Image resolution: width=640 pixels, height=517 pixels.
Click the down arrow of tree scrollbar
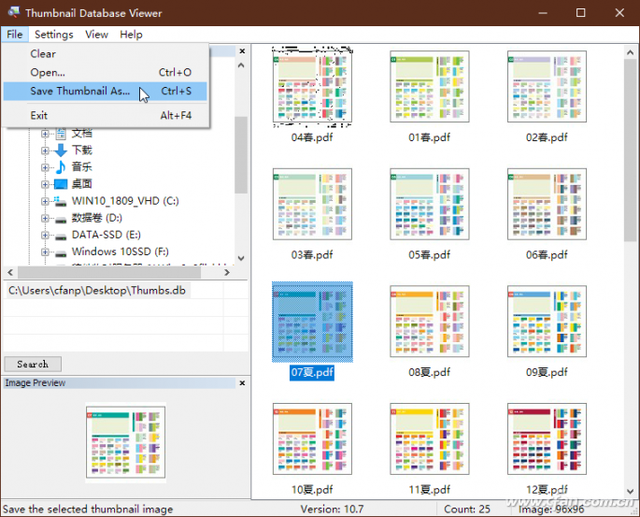coord(241,258)
